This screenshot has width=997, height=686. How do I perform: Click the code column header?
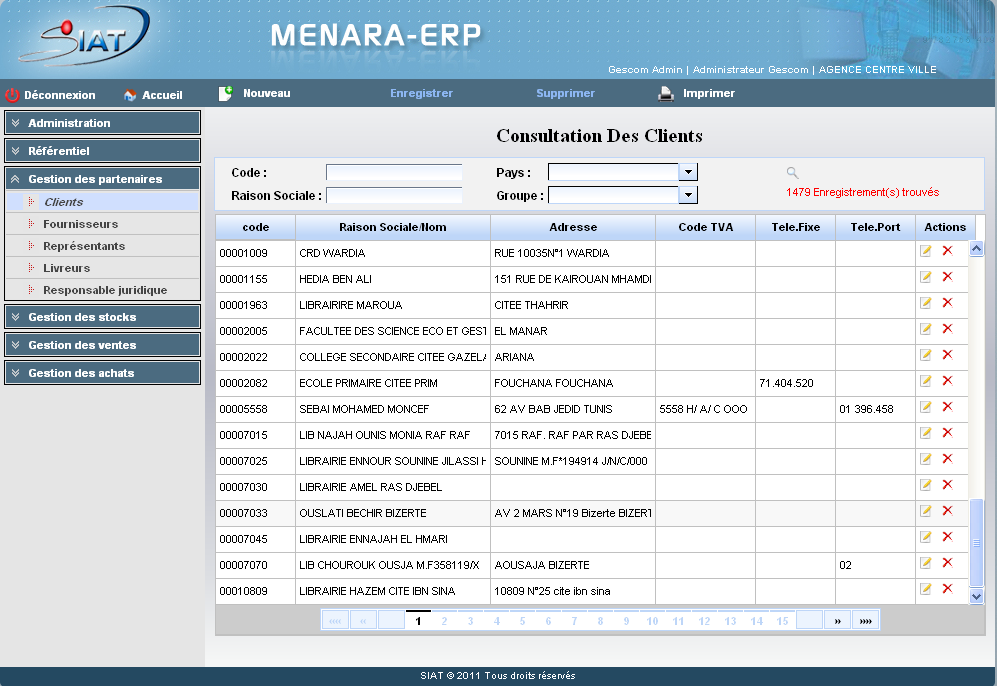(256, 227)
